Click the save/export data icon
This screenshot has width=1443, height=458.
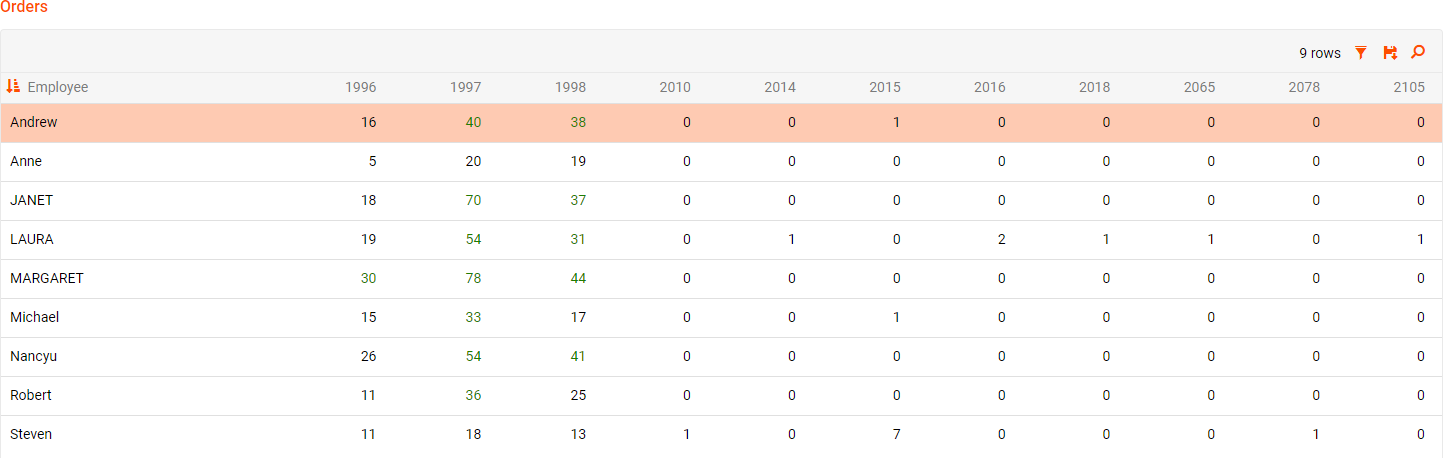click(x=1389, y=53)
